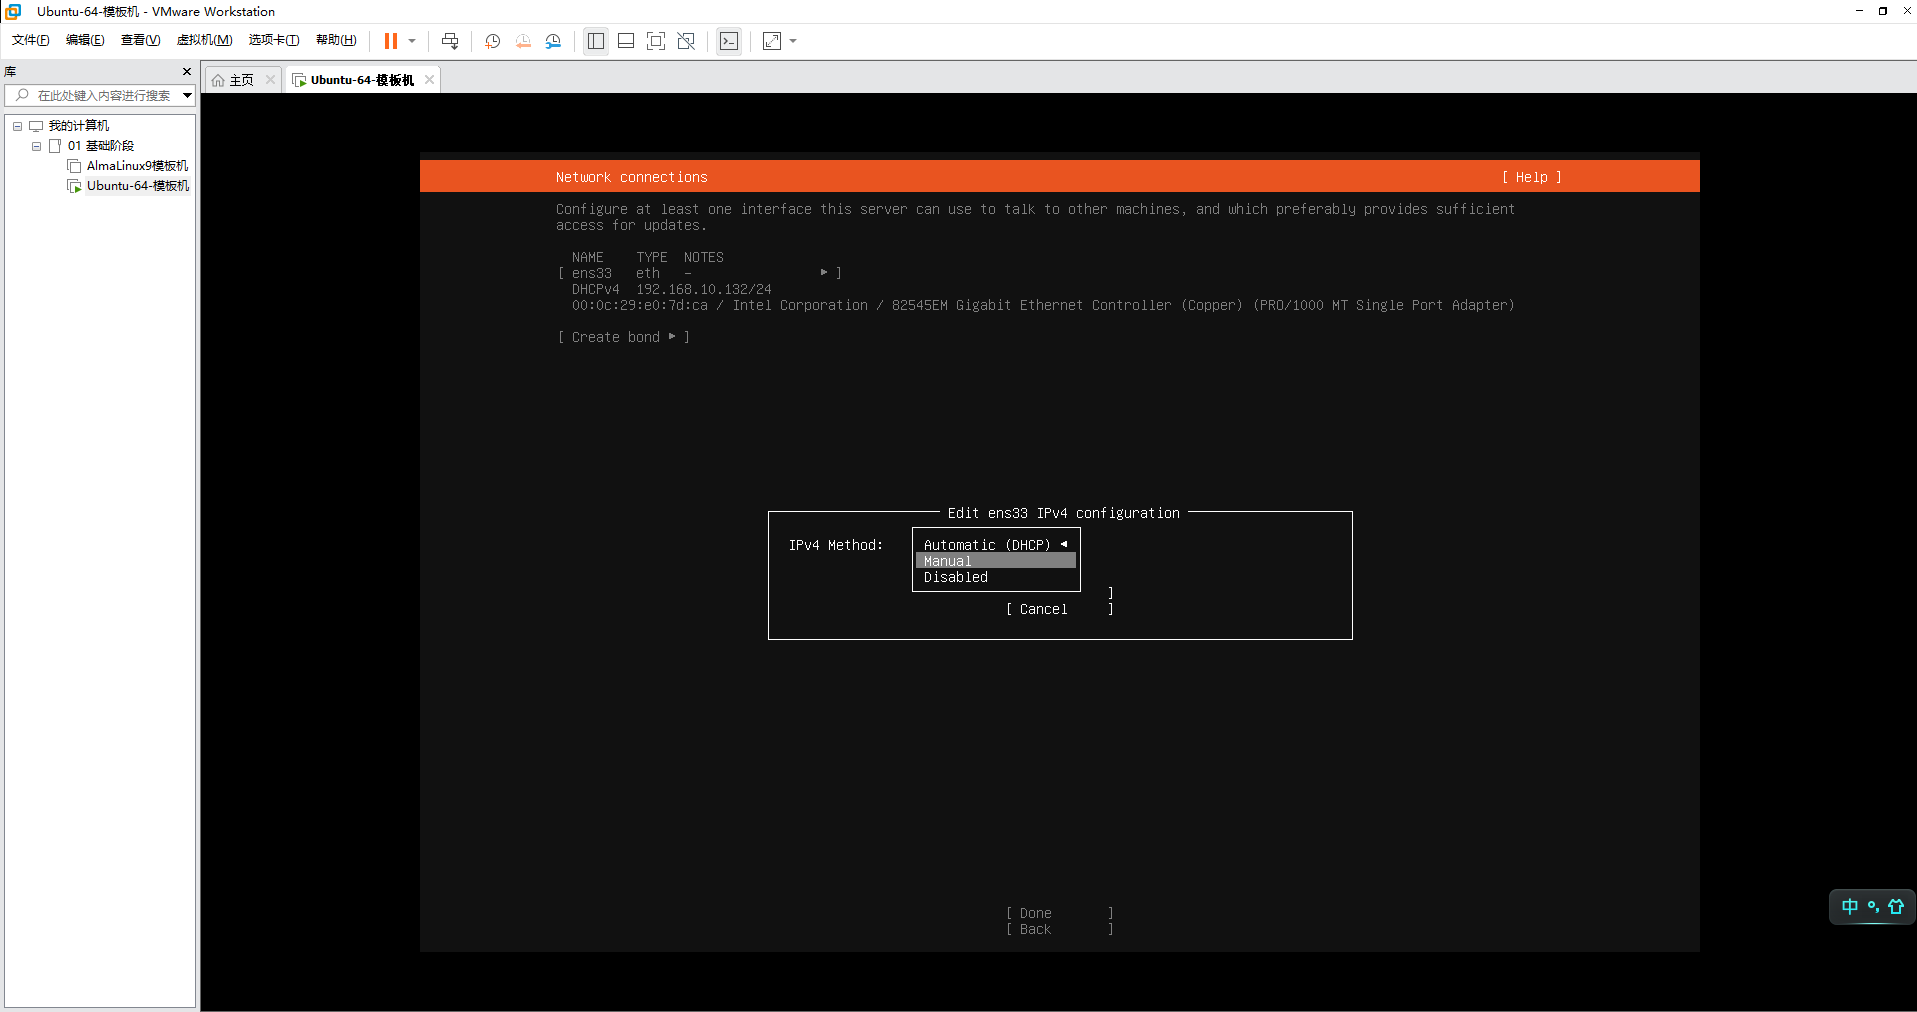Click the send Ctrl+Alt+Del icon
The height and width of the screenshot is (1012, 1917).
click(x=450, y=41)
